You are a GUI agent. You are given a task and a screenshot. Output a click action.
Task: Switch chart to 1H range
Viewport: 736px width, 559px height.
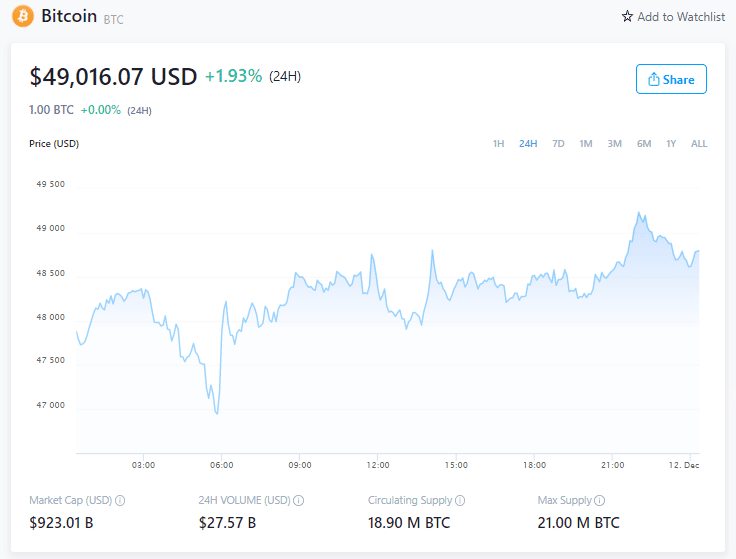tap(498, 144)
